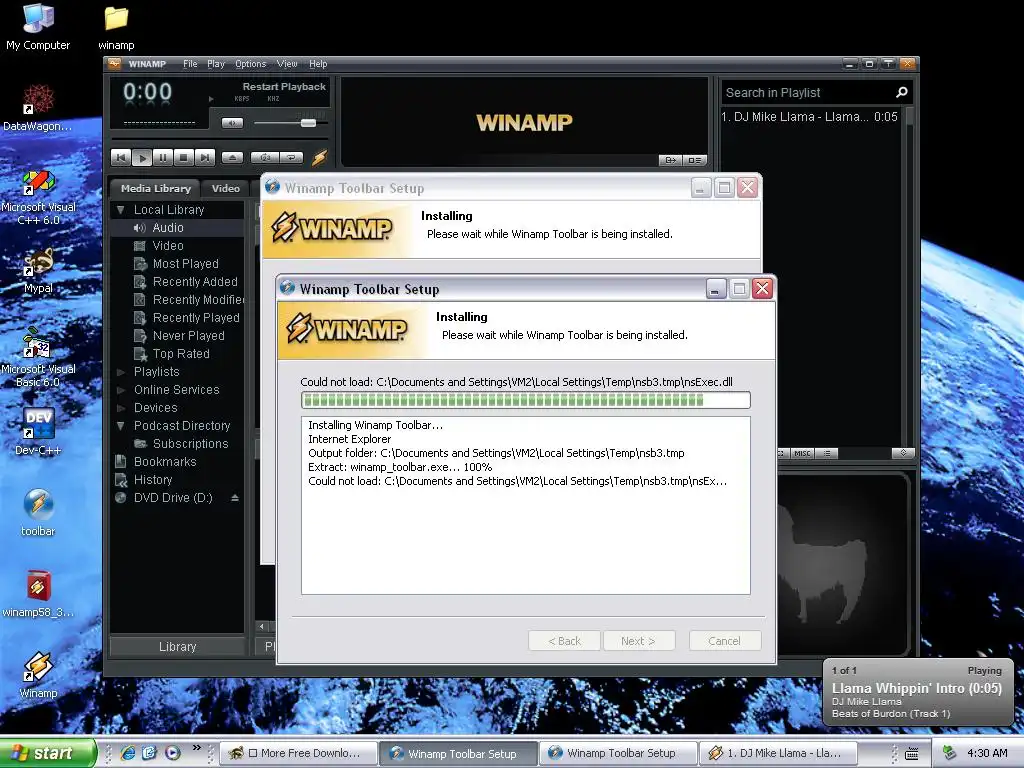Click the playlist toggle button under Winamp logo

(694, 160)
